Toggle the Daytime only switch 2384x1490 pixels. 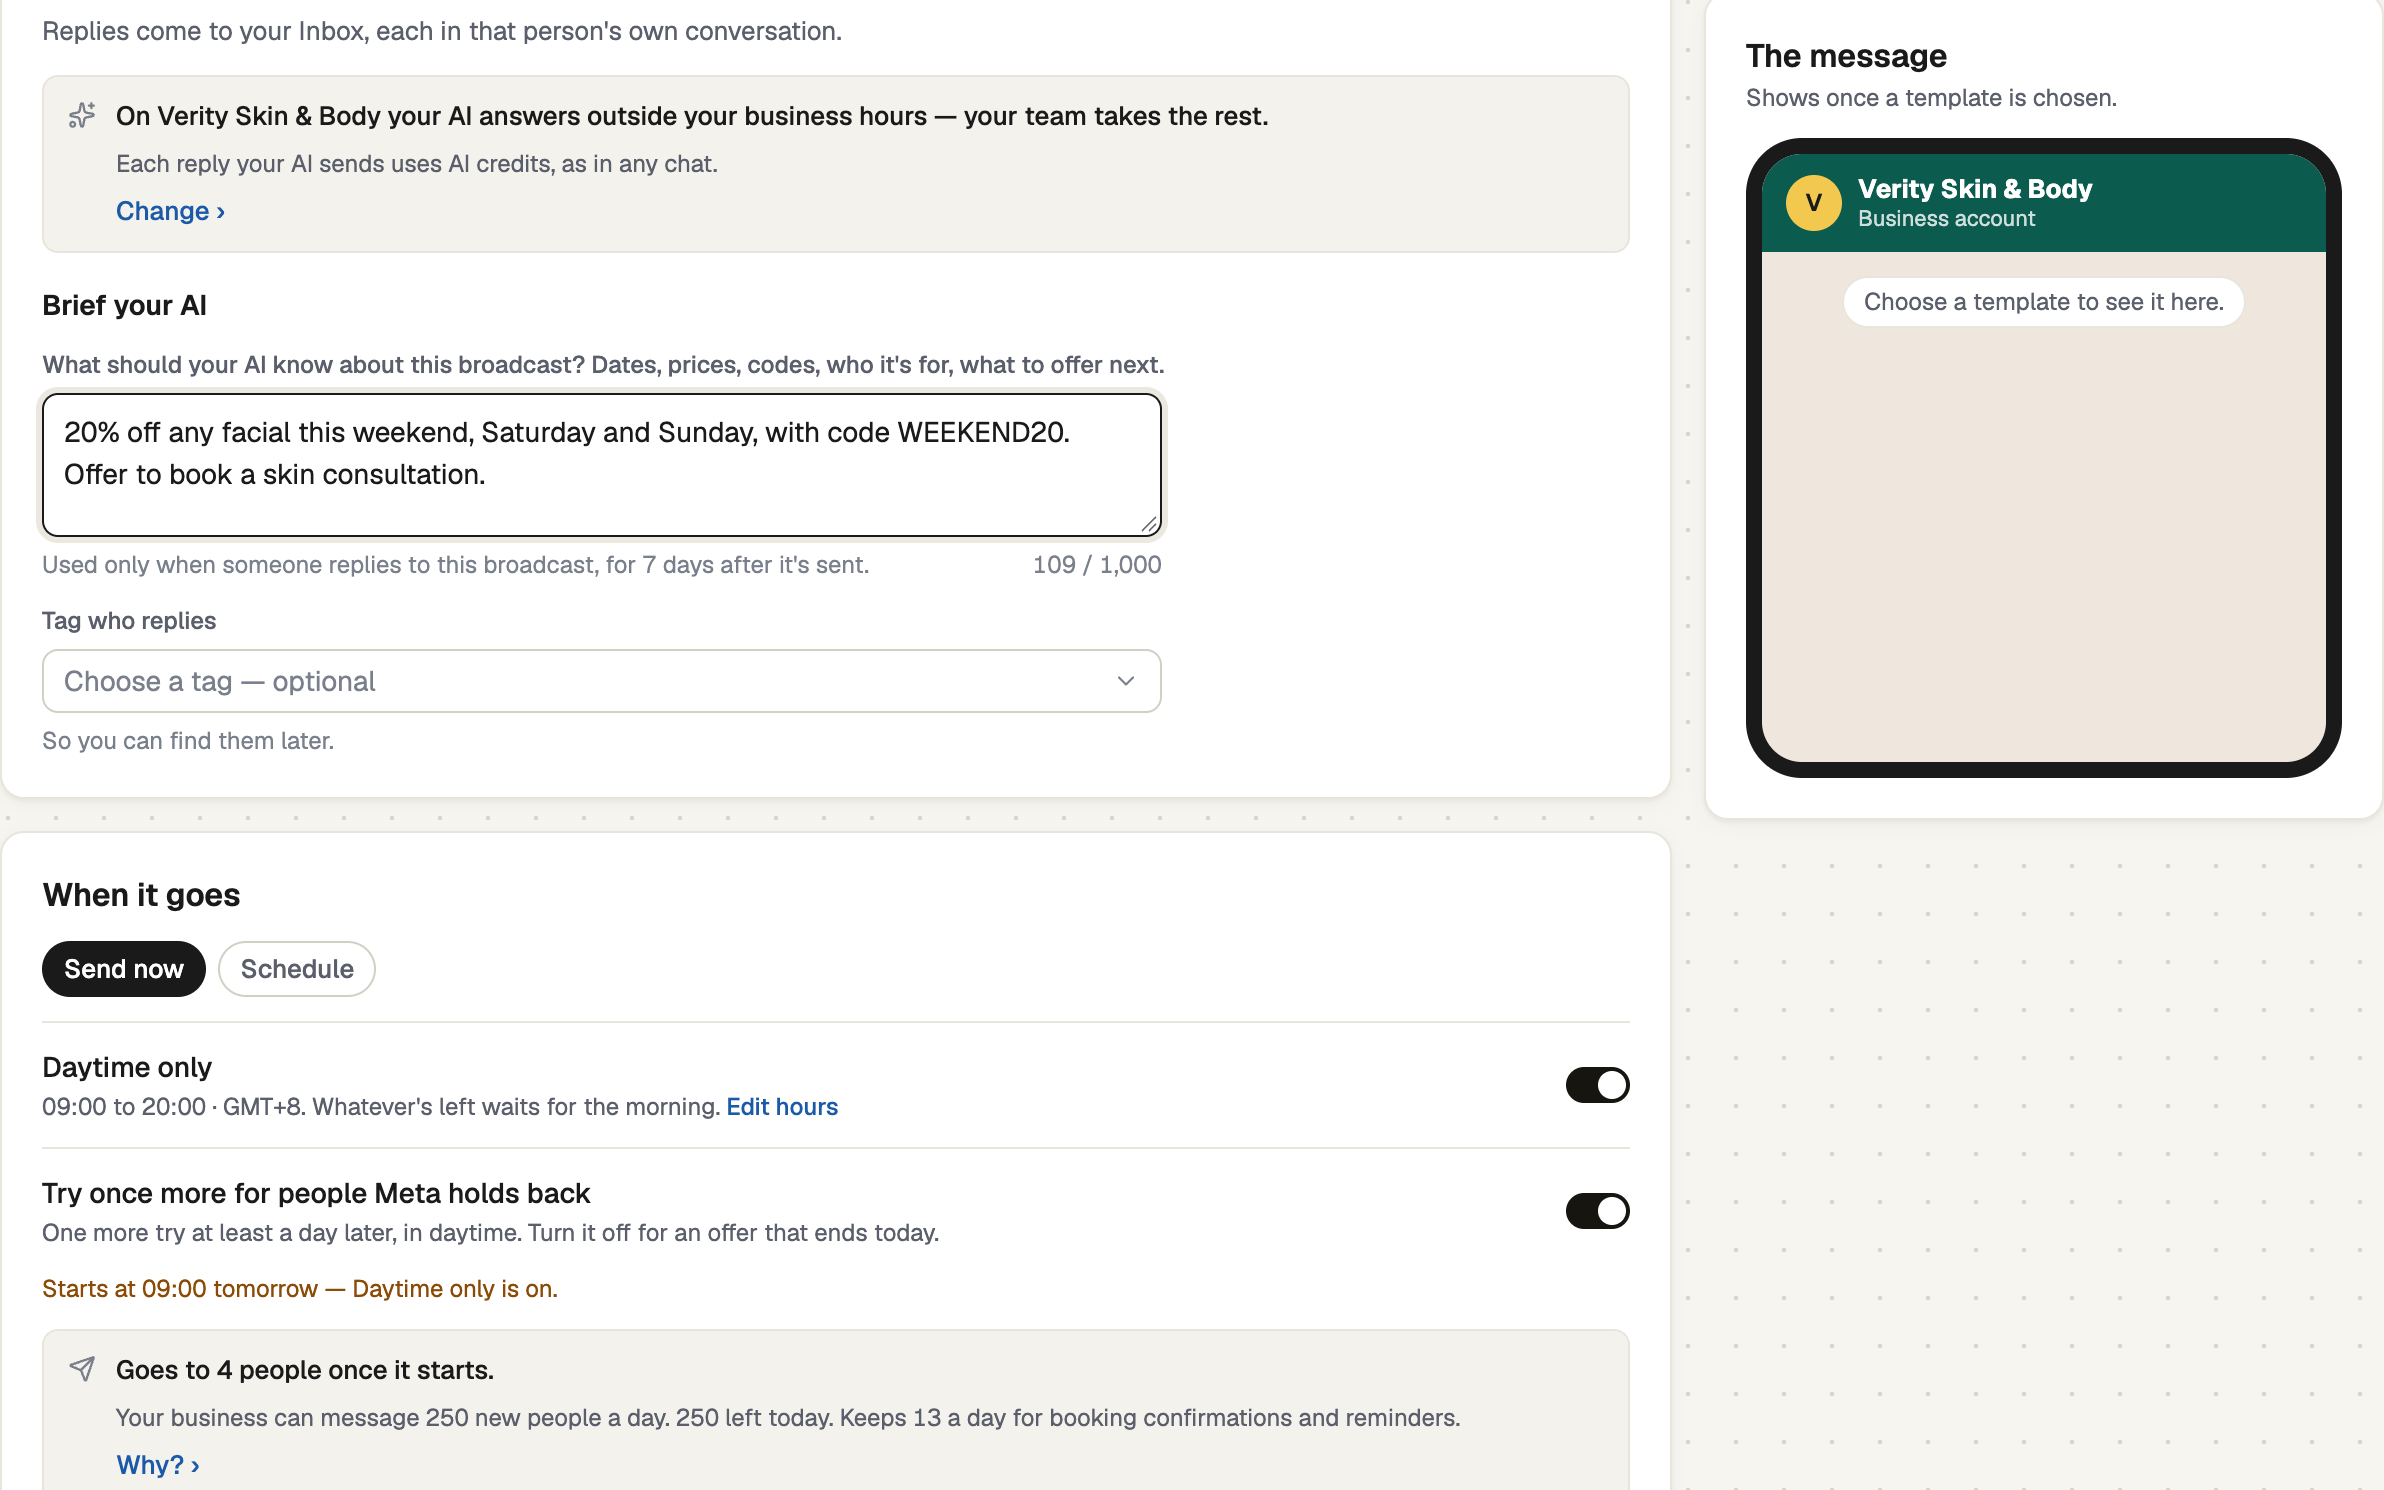1597,1085
